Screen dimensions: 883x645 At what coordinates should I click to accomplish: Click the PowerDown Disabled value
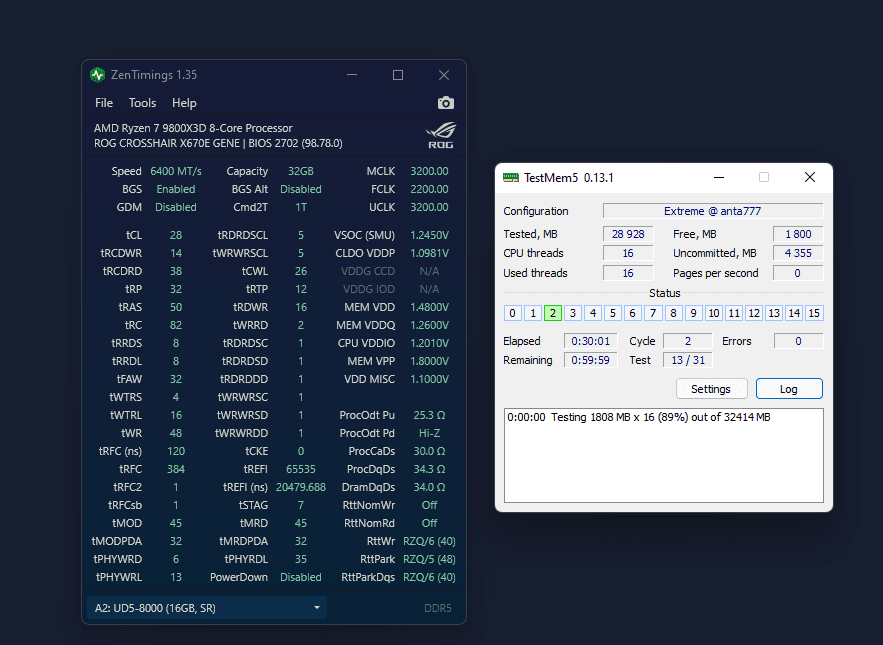[301, 577]
